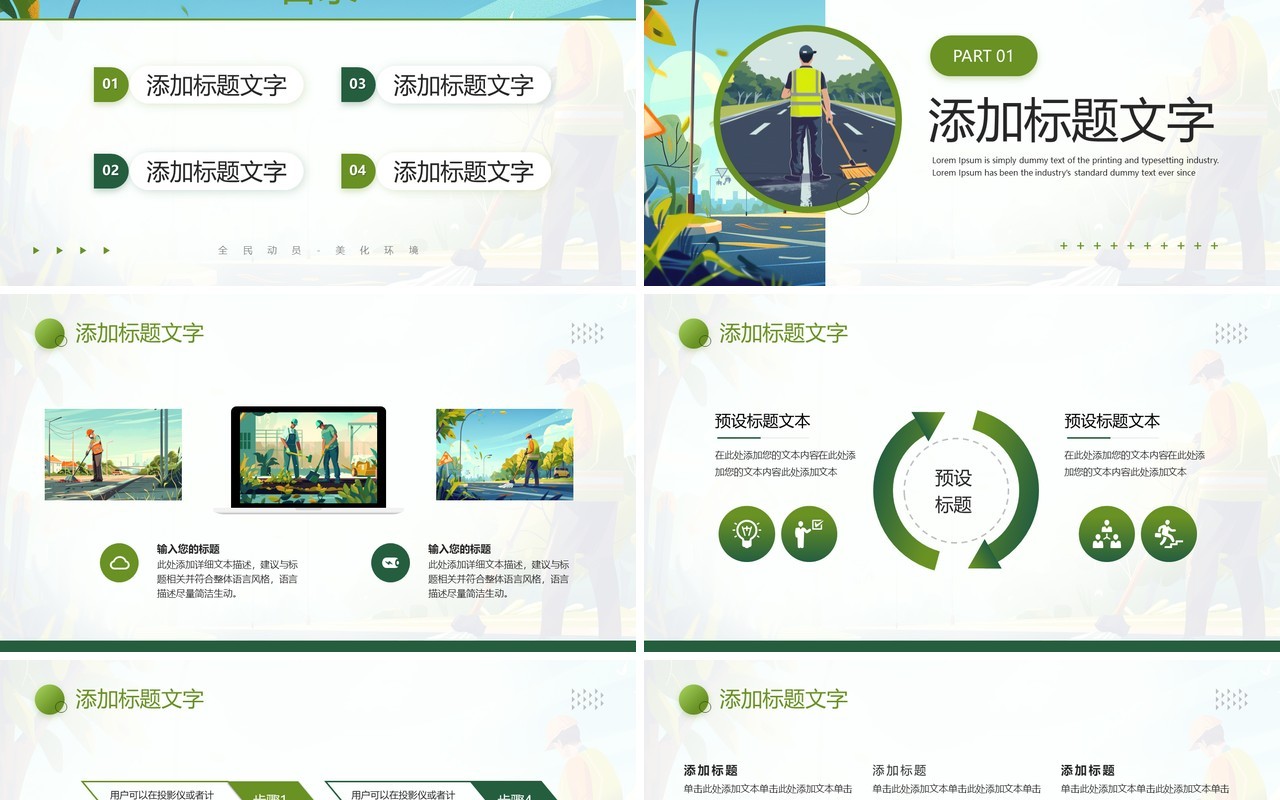Click the footer text 全民动员 - 美化环境
The height and width of the screenshot is (800, 1280).
(318, 250)
